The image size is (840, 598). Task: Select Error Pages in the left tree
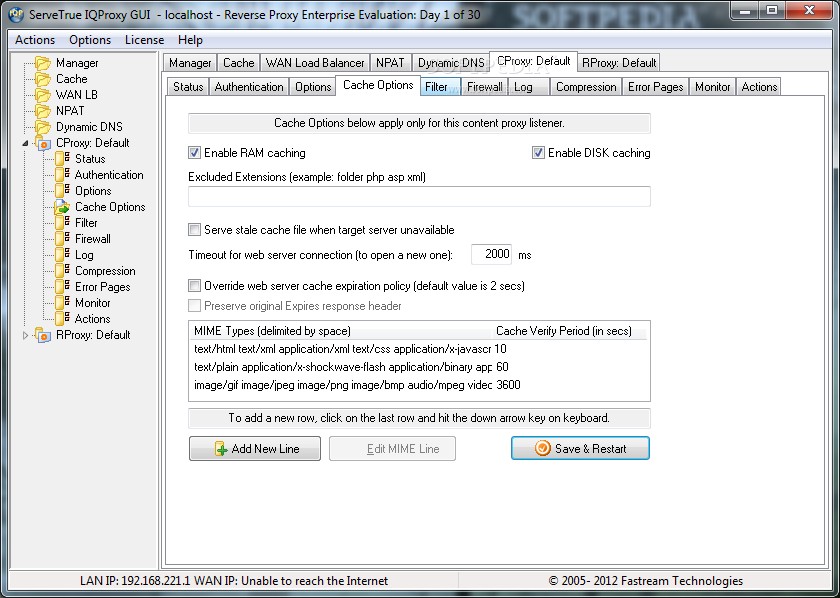102,287
